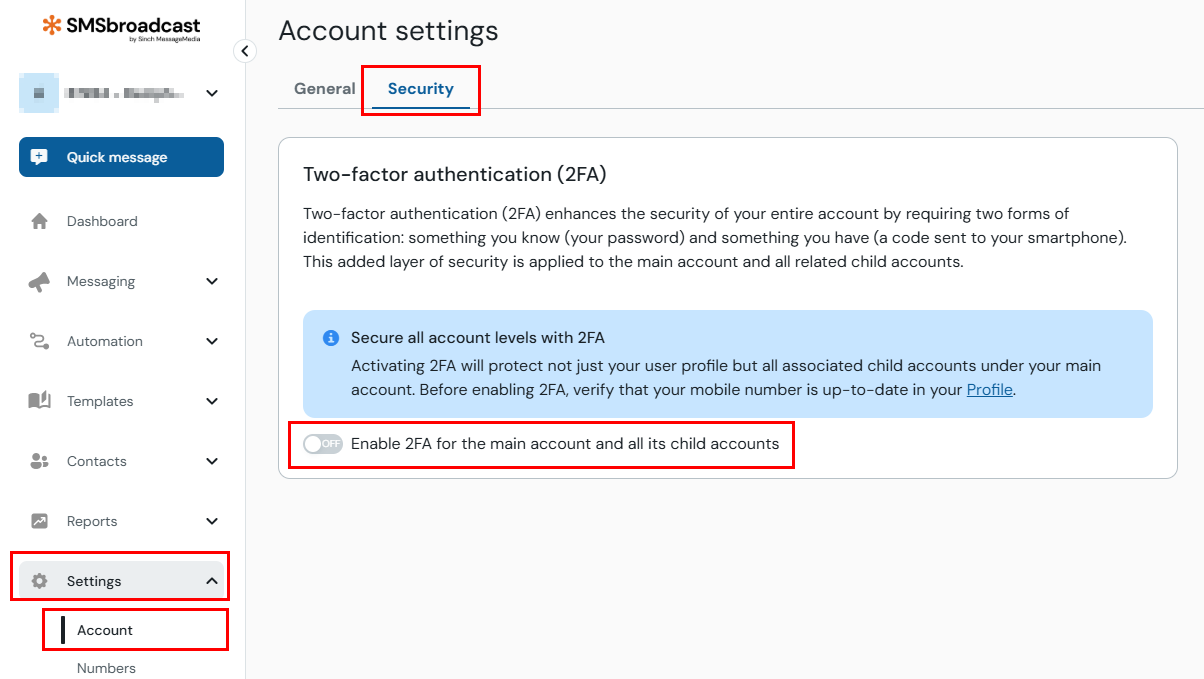Open the Numbers settings item
1204x679 pixels.
tap(106, 668)
